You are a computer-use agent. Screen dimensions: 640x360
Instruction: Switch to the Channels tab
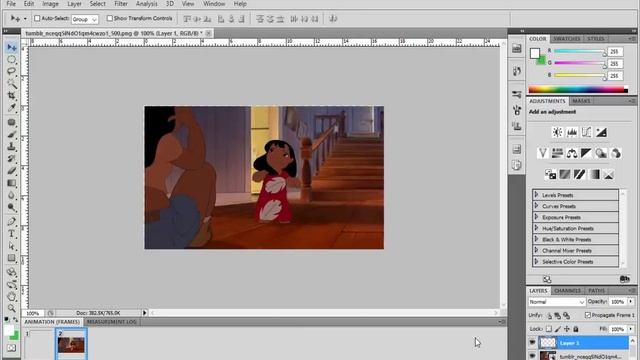567,291
